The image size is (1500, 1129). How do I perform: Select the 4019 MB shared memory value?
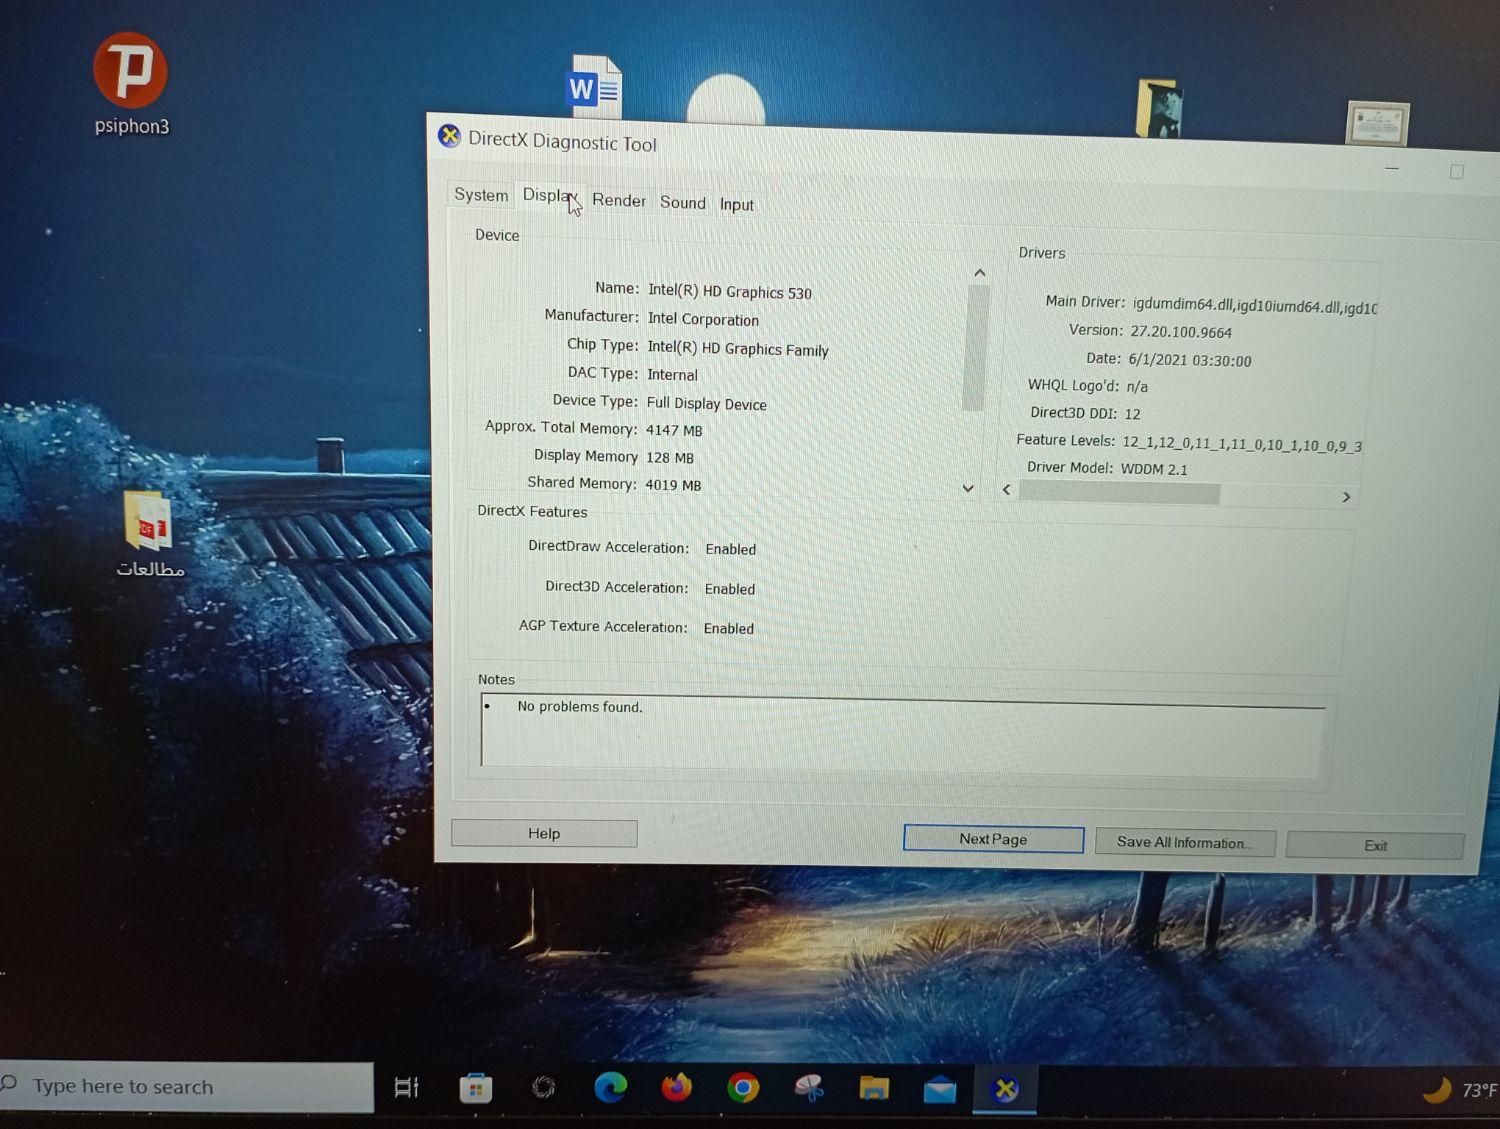click(x=673, y=485)
